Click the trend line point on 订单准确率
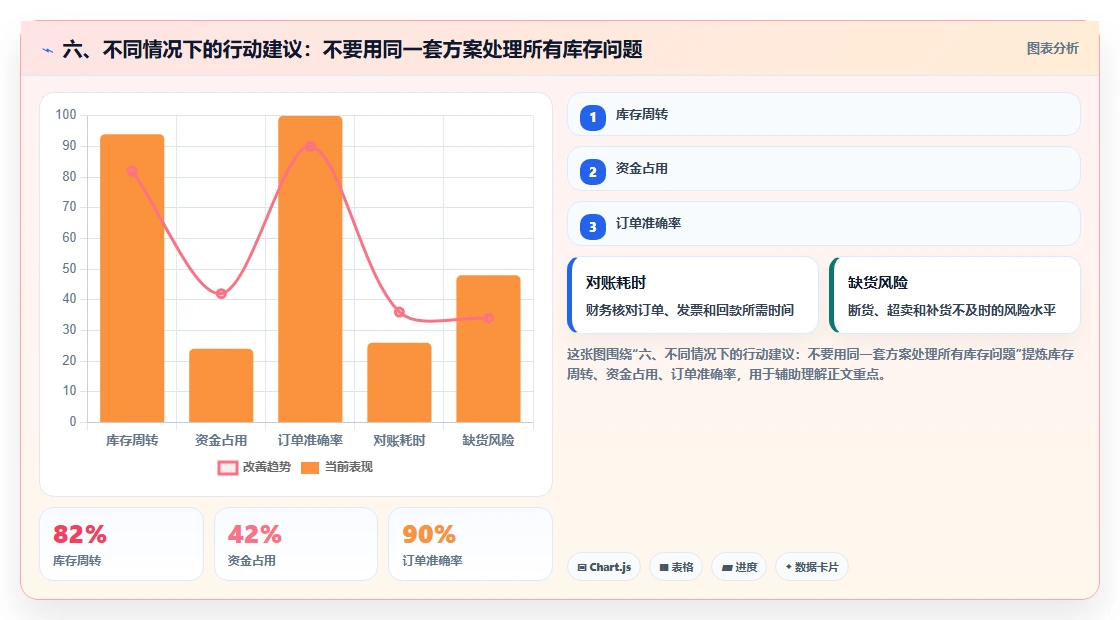This screenshot has width=1120, height=620. pos(310,146)
